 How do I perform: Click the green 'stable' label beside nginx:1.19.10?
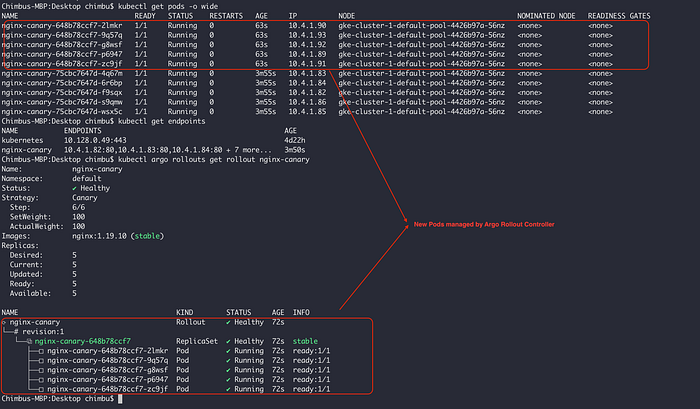tap(147, 236)
